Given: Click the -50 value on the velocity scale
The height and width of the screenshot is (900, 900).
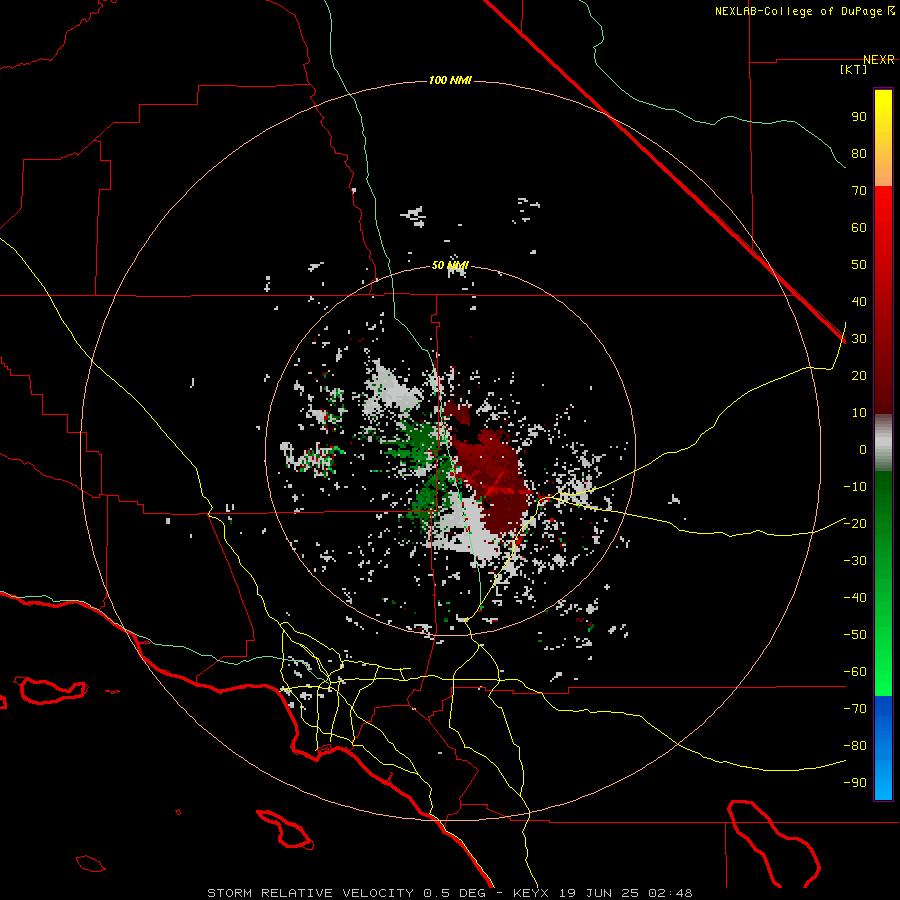Looking at the screenshot, I should [855, 635].
